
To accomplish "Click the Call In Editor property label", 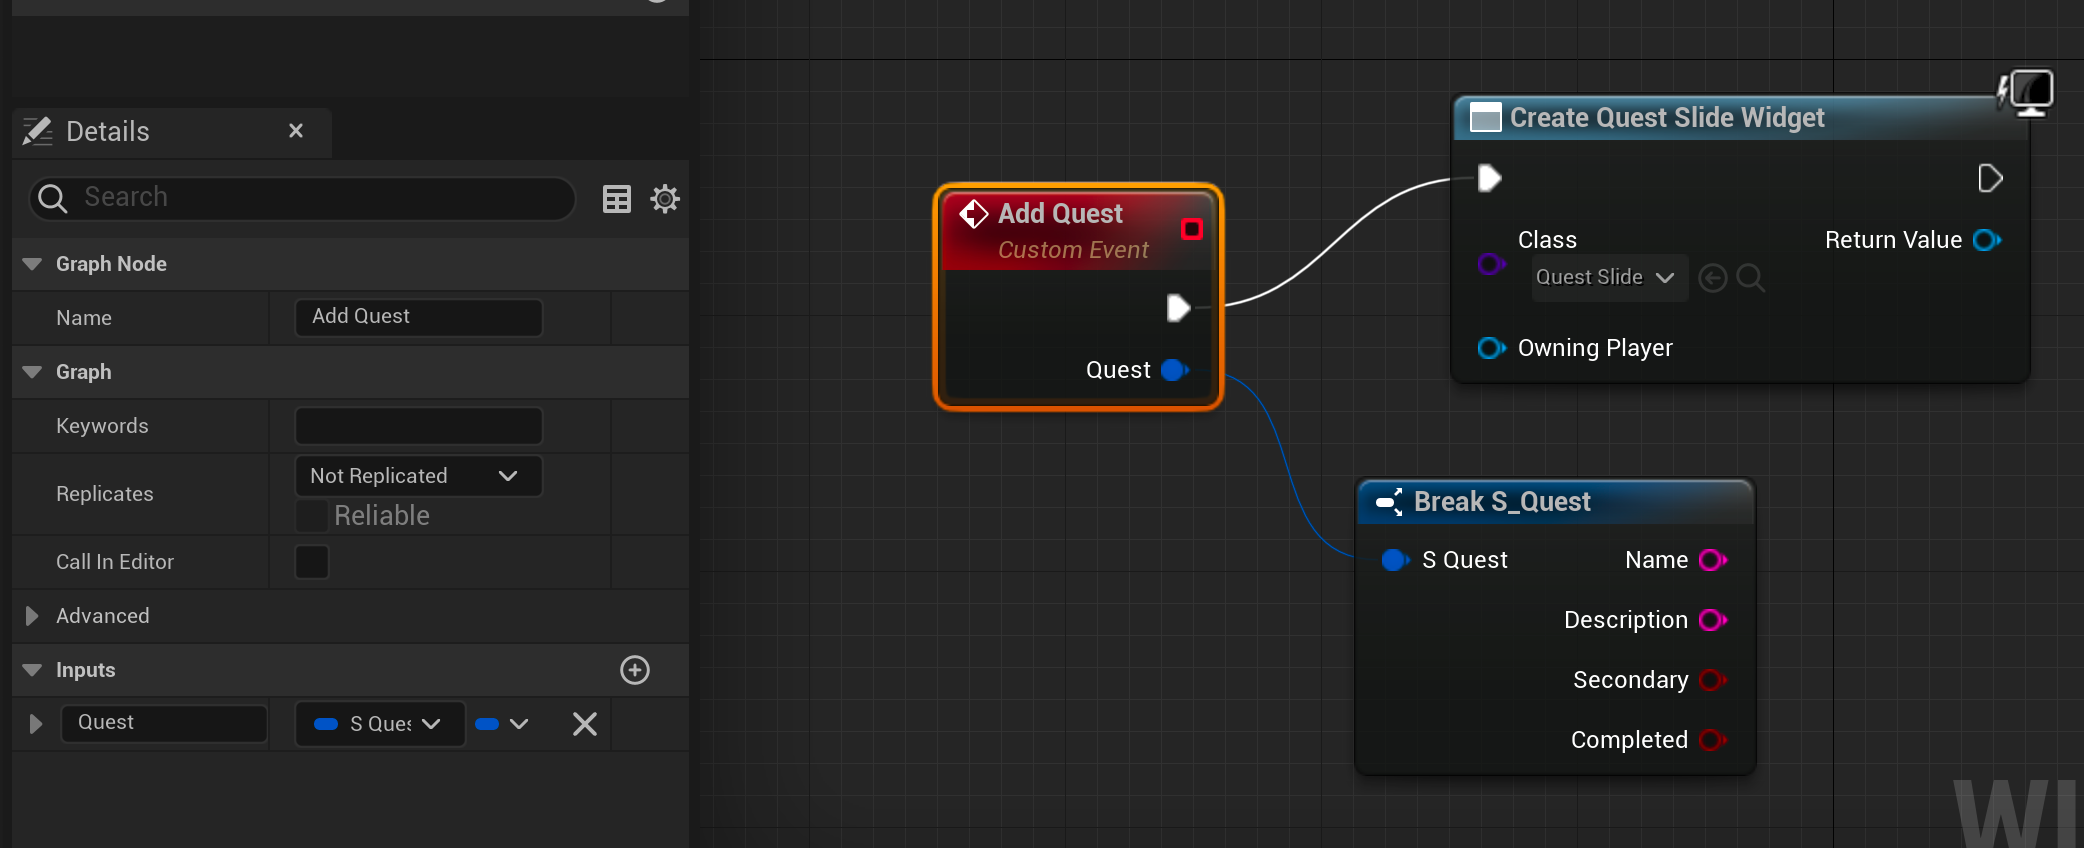I will coord(115,562).
